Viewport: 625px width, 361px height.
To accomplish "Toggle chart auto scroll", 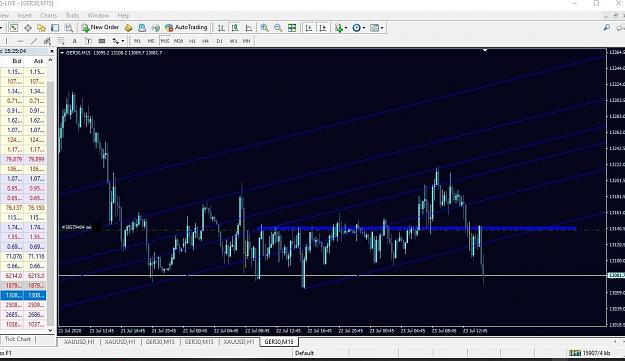I will click(x=309, y=28).
